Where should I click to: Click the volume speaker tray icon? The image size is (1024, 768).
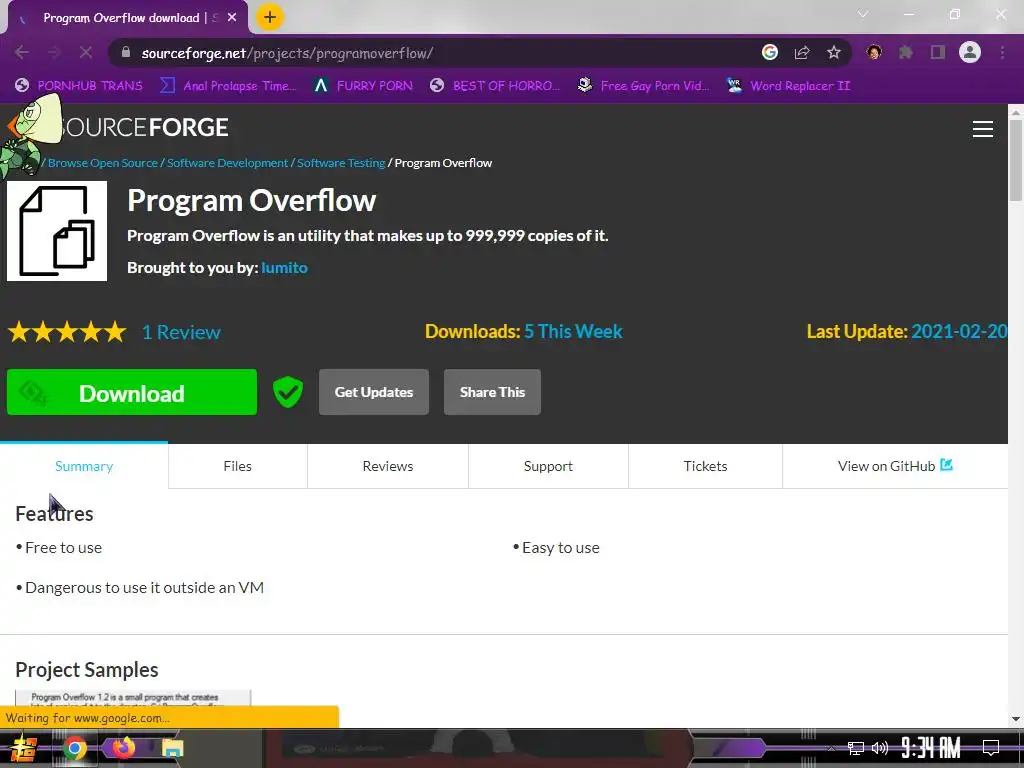[880, 748]
